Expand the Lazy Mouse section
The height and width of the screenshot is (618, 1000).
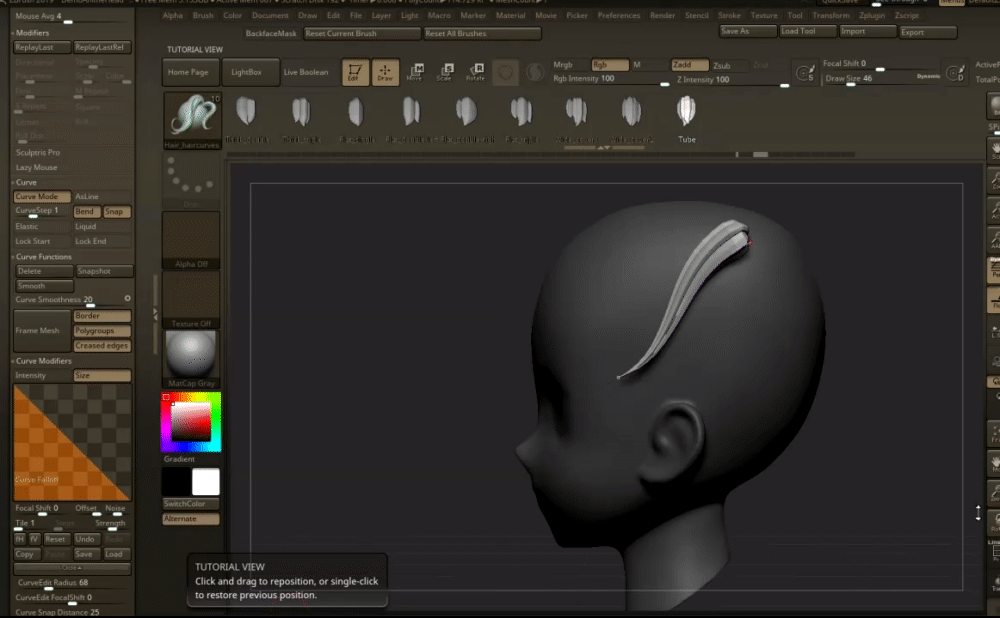pos(36,167)
